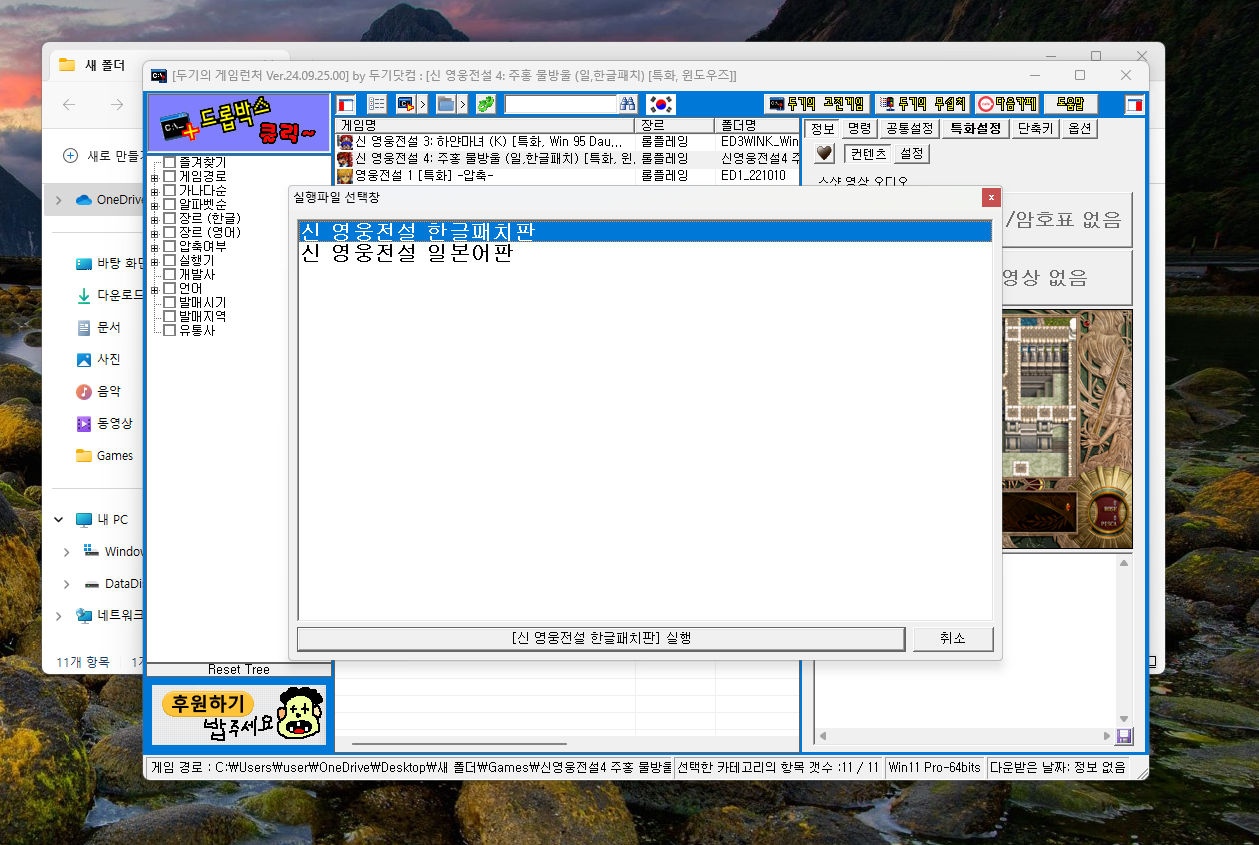
Task: Open Games folder in Explorer sidebar
Action: [105, 455]
